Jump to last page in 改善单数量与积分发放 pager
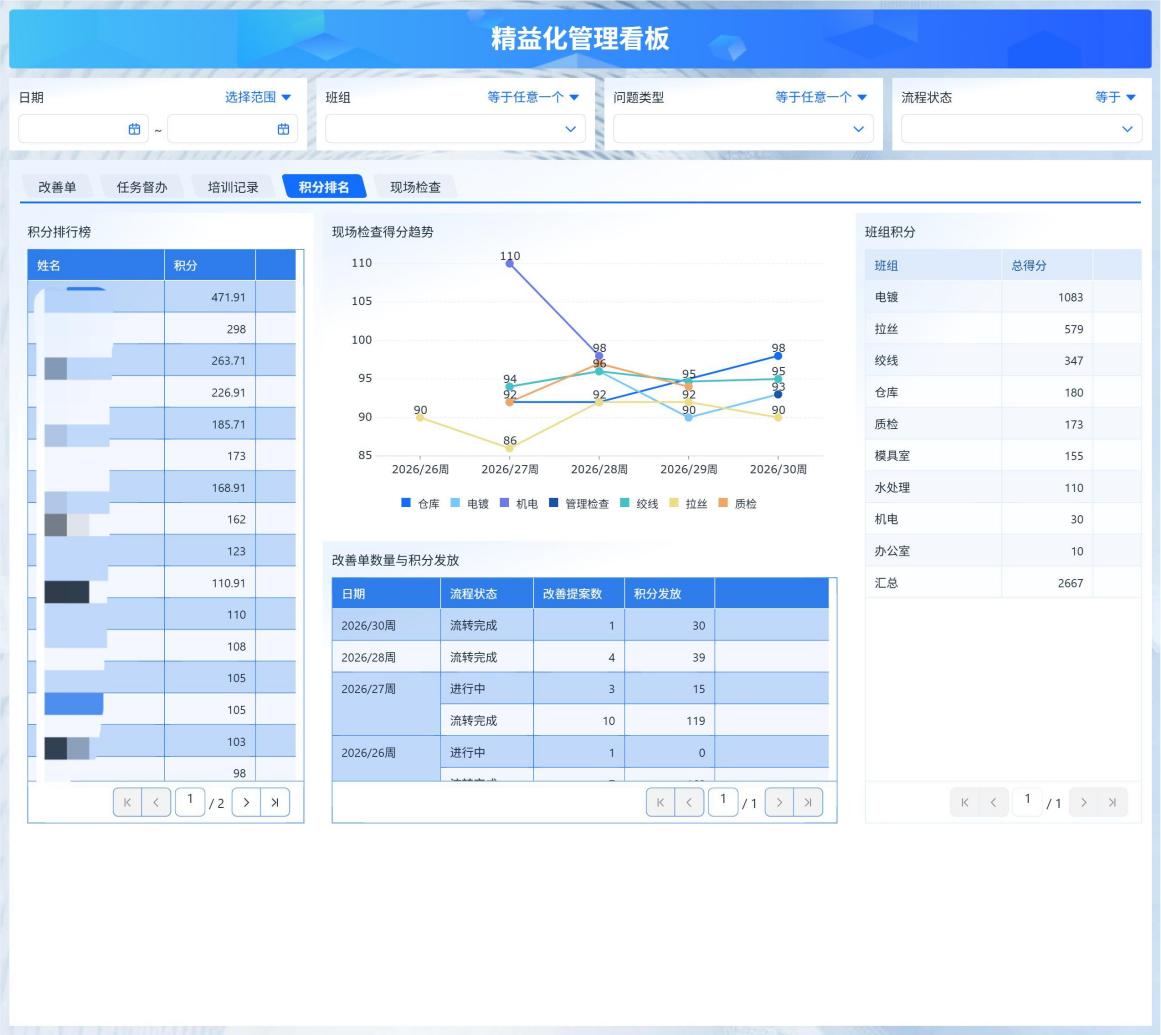This screenshot has height=1035, width=1161. coord(808,802)
